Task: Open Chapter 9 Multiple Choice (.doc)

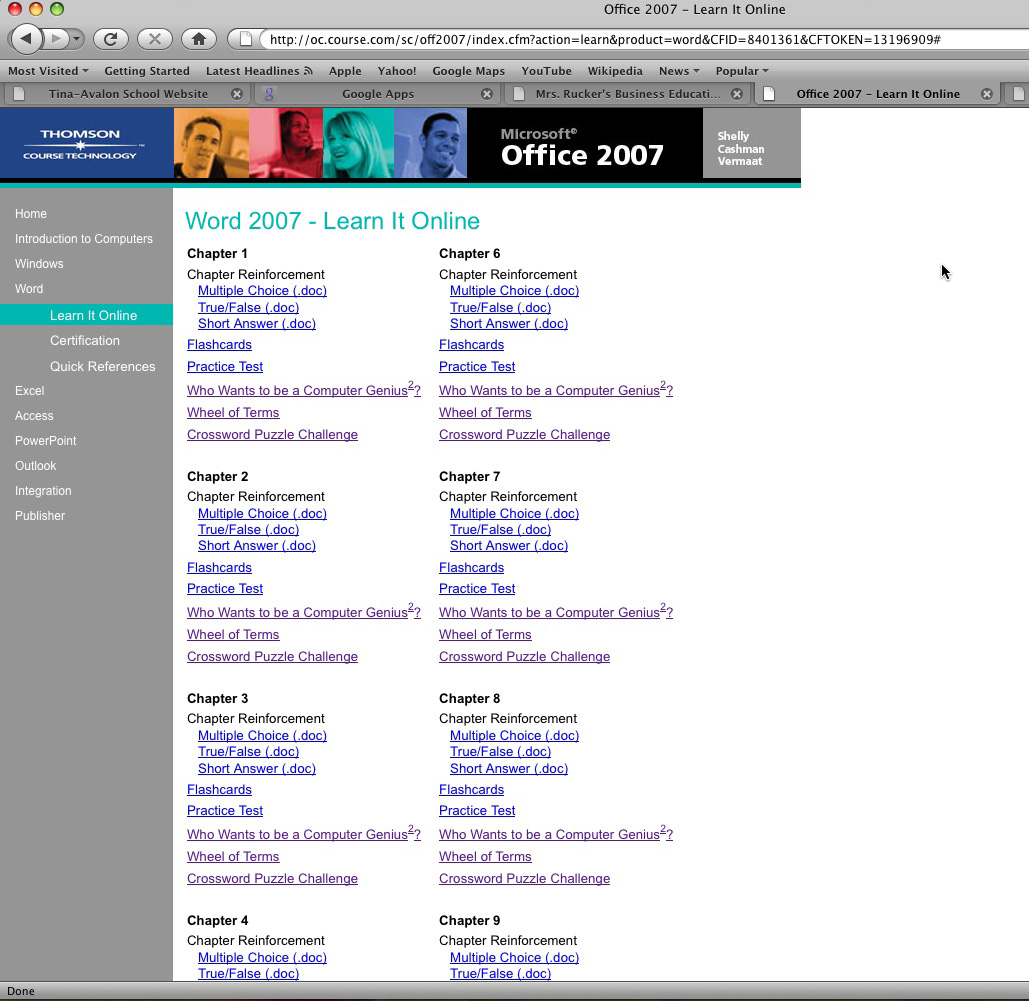Action: tap(514, 958)
